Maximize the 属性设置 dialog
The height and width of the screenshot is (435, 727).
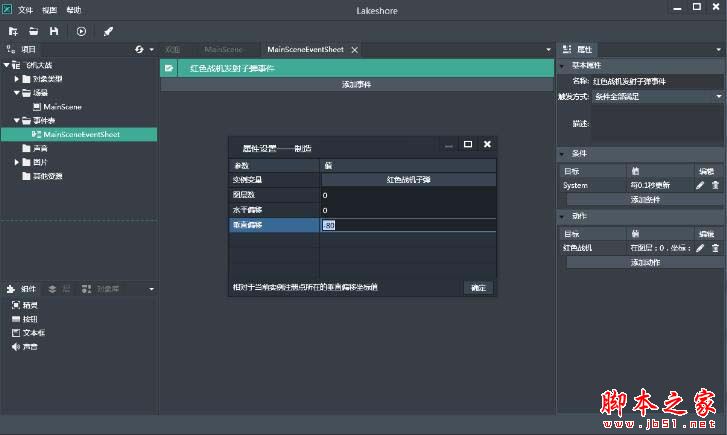468,144
